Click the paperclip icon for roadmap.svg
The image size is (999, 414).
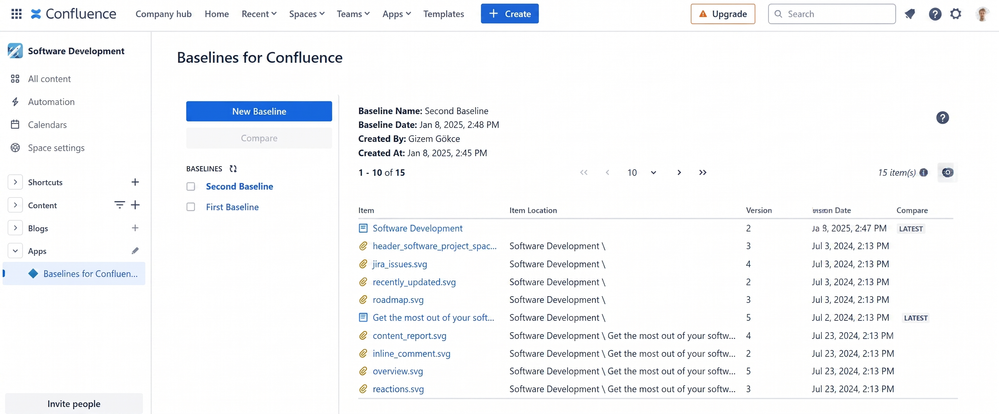coord(363,299)
